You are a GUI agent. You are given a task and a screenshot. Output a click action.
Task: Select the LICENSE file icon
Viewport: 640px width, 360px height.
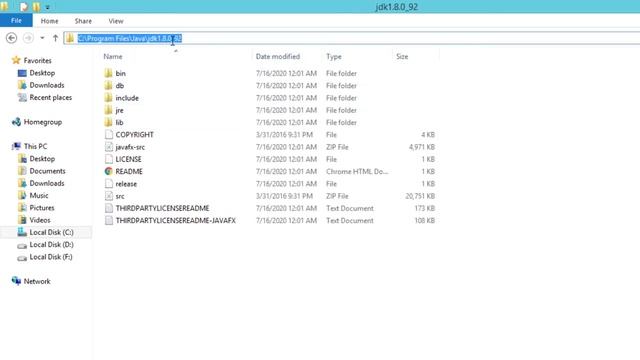tap(109, 159)
